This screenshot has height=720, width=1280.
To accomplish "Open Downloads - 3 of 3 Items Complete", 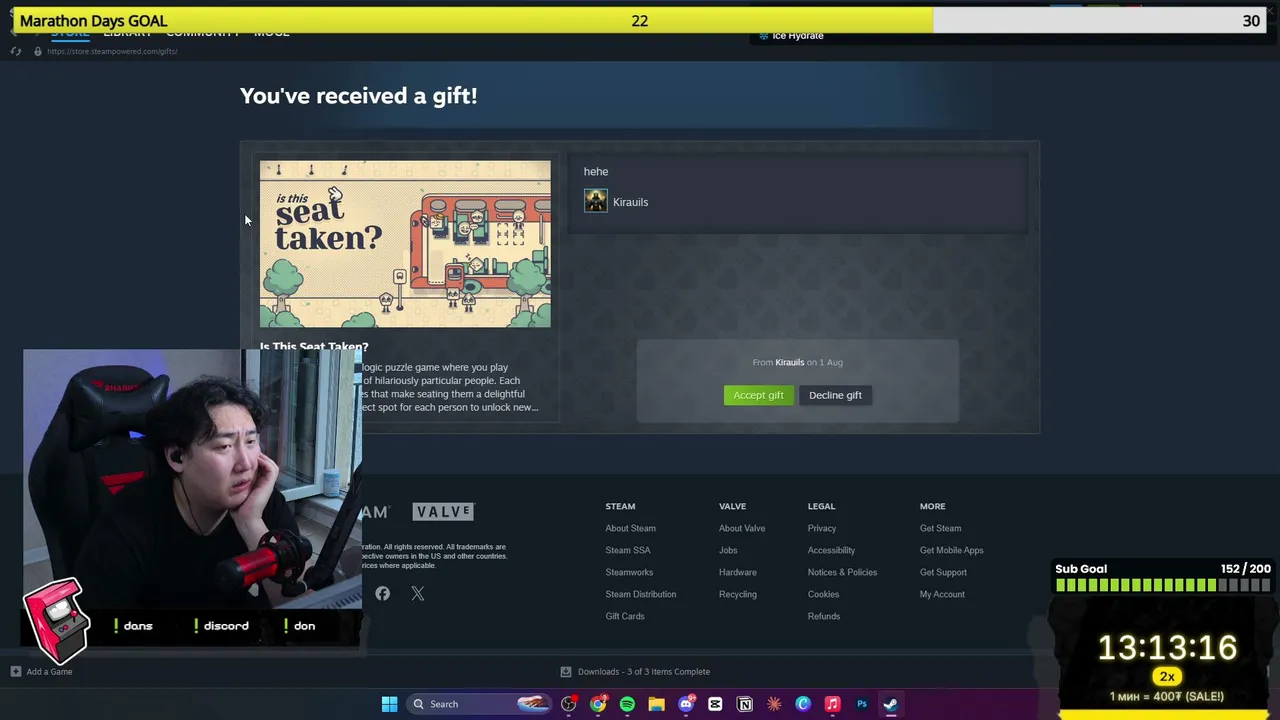I will click(x=643, y=672).
